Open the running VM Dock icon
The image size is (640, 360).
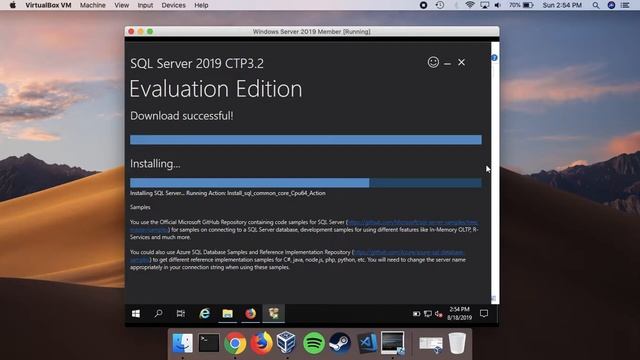coord(393,343)
